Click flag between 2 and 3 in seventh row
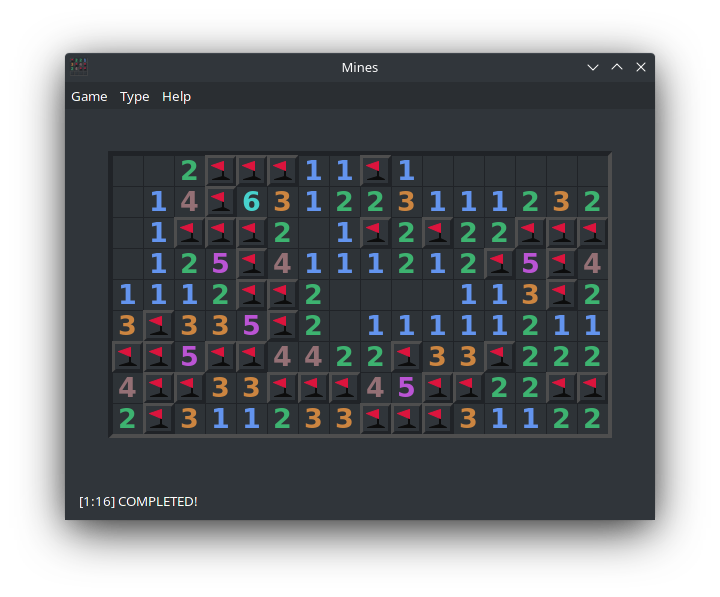The height and width of the screenshot is (597, 720). (406, 357)
